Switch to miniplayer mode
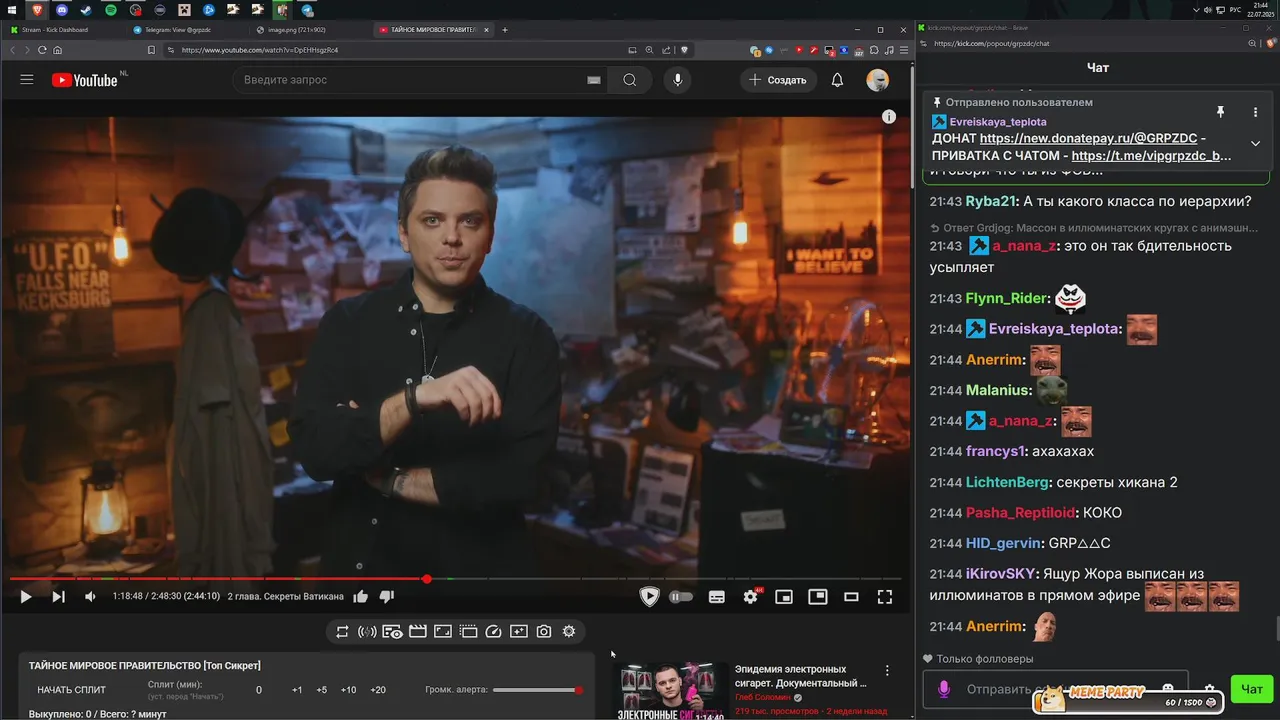The height and width of the screenshot is (720, 1280). click(784, 597)
